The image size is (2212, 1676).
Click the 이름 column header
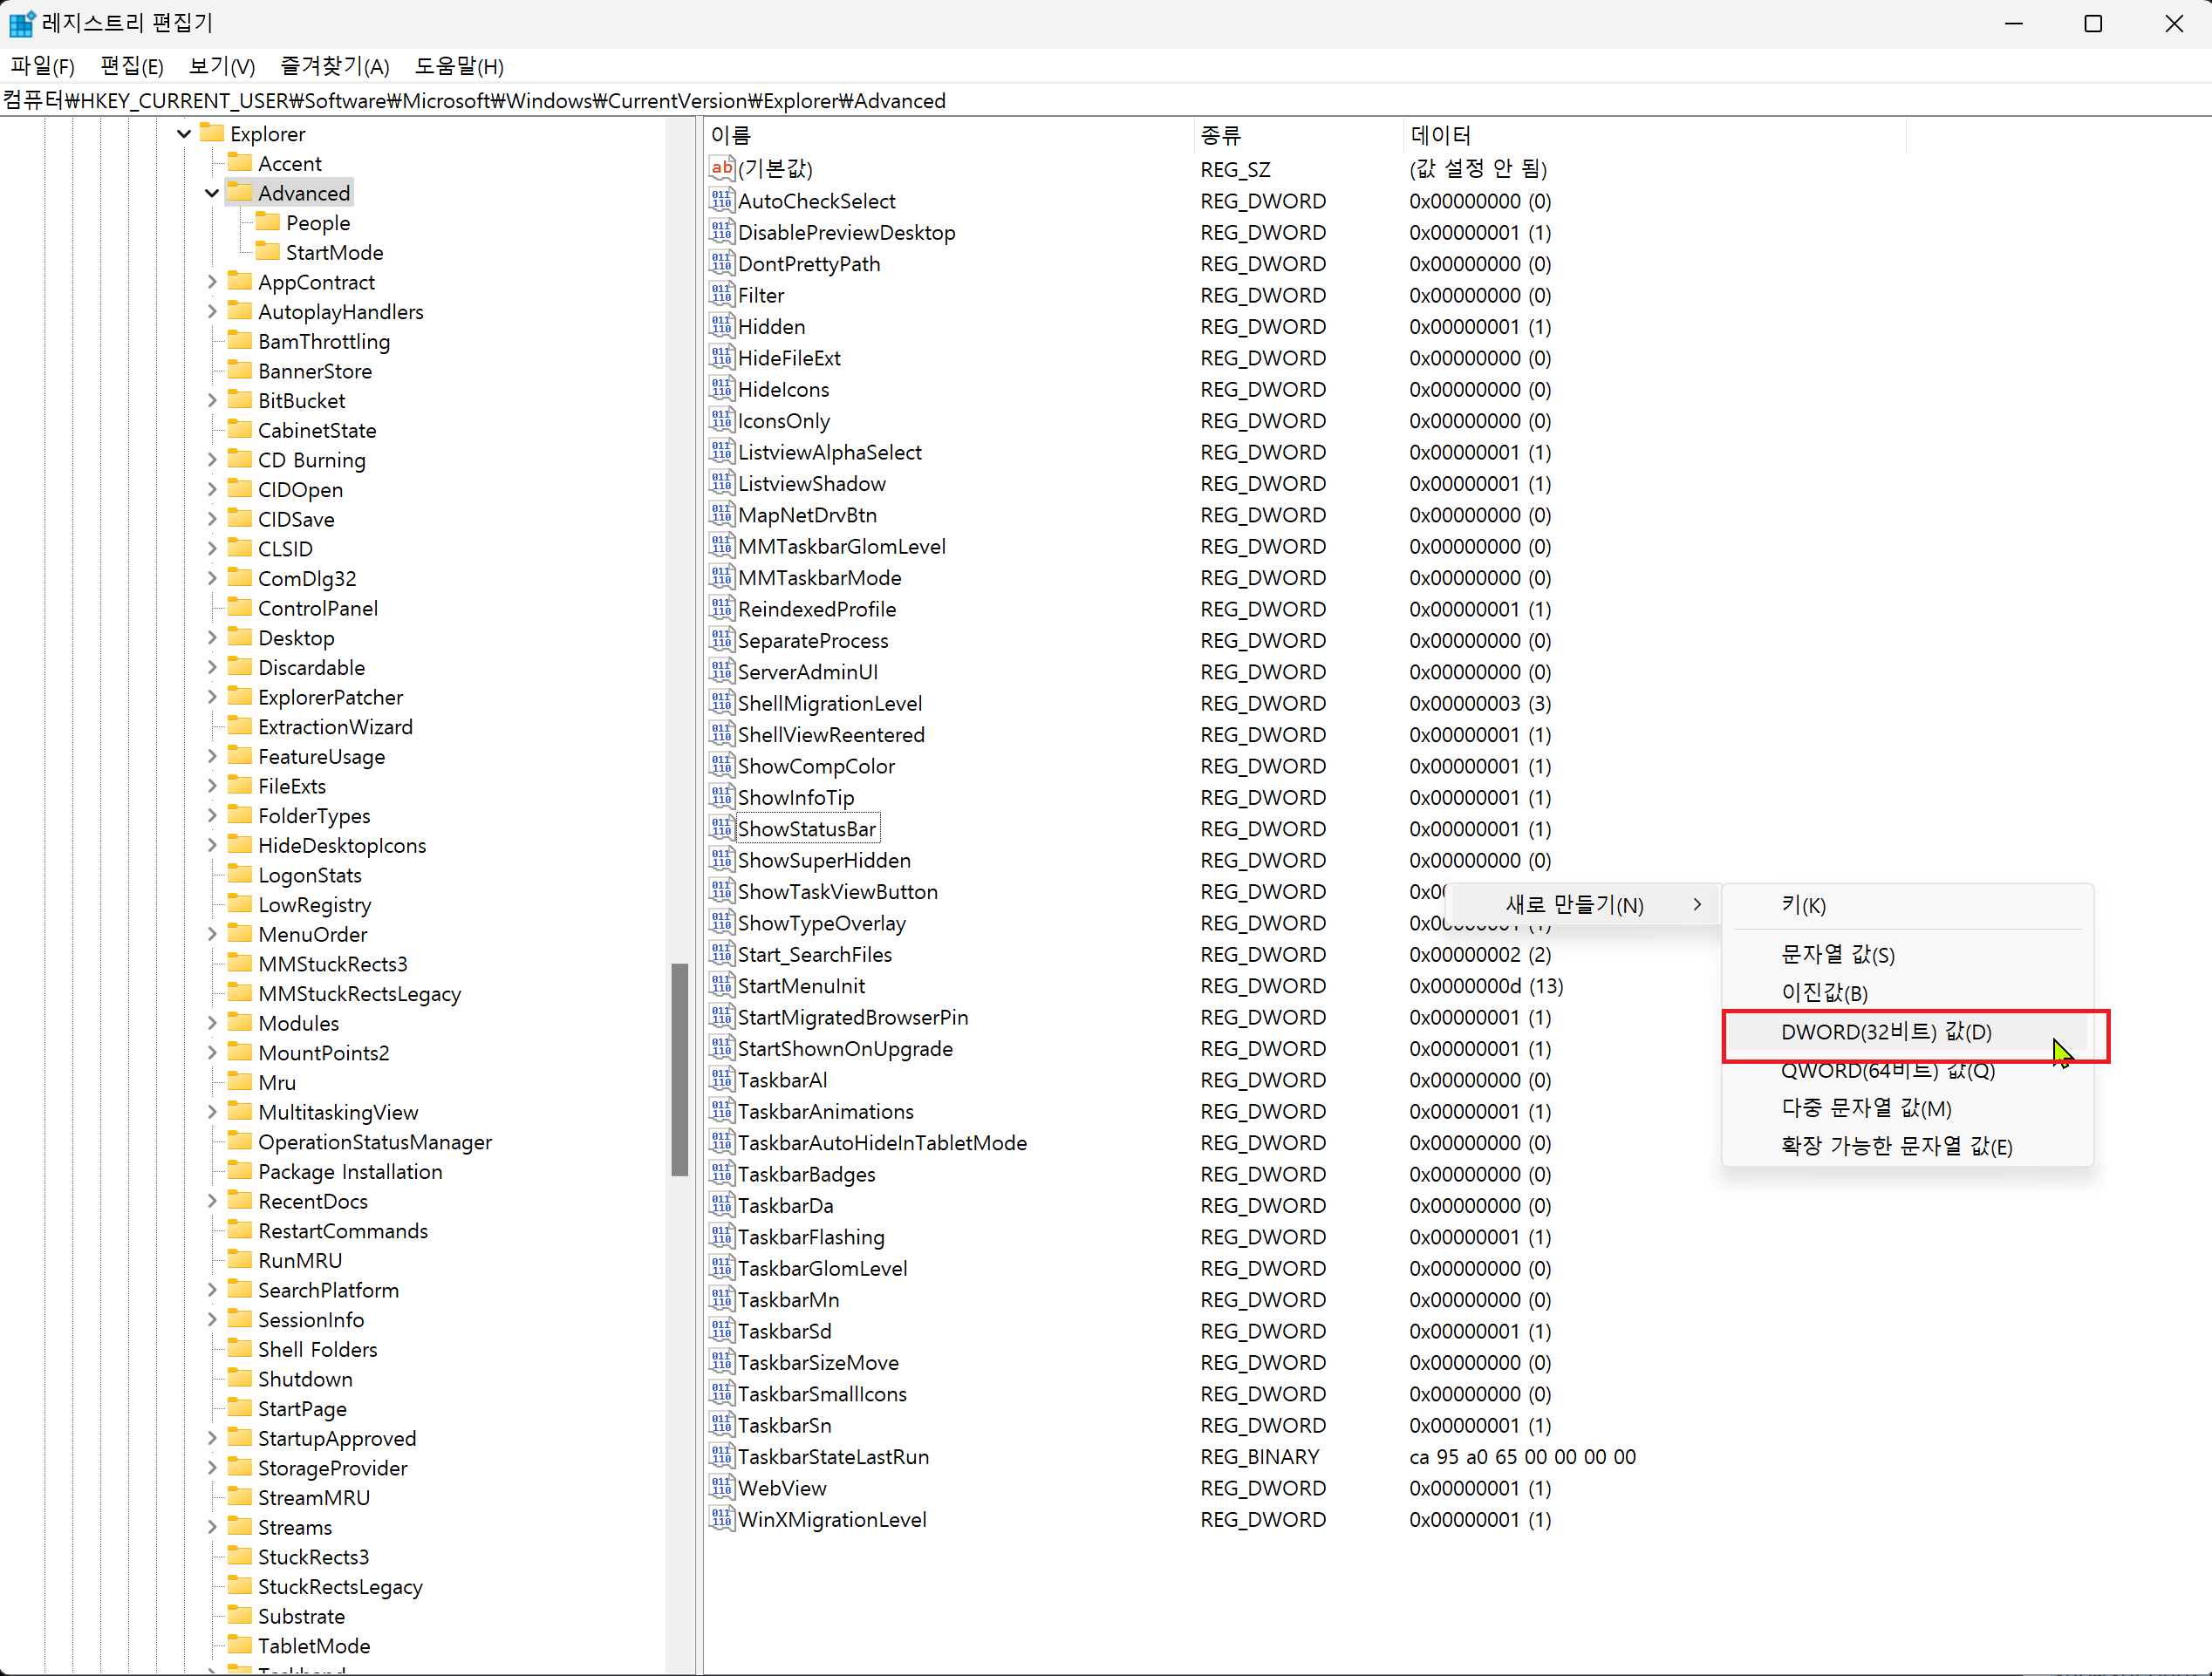(732, 135)
